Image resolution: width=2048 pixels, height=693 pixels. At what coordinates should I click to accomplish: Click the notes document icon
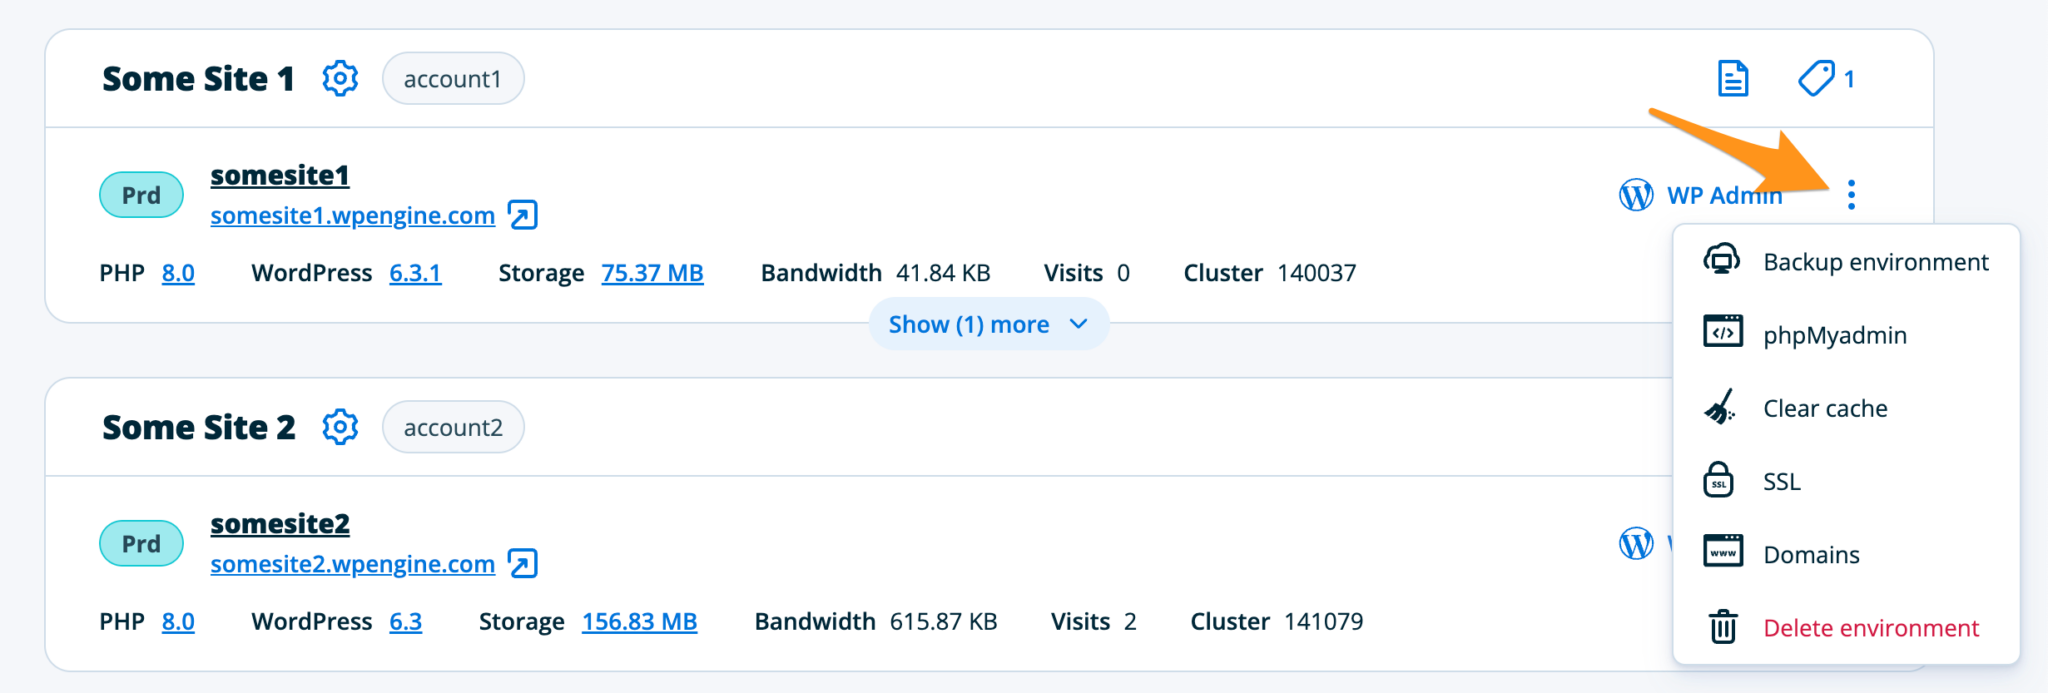pos(1732,78)
